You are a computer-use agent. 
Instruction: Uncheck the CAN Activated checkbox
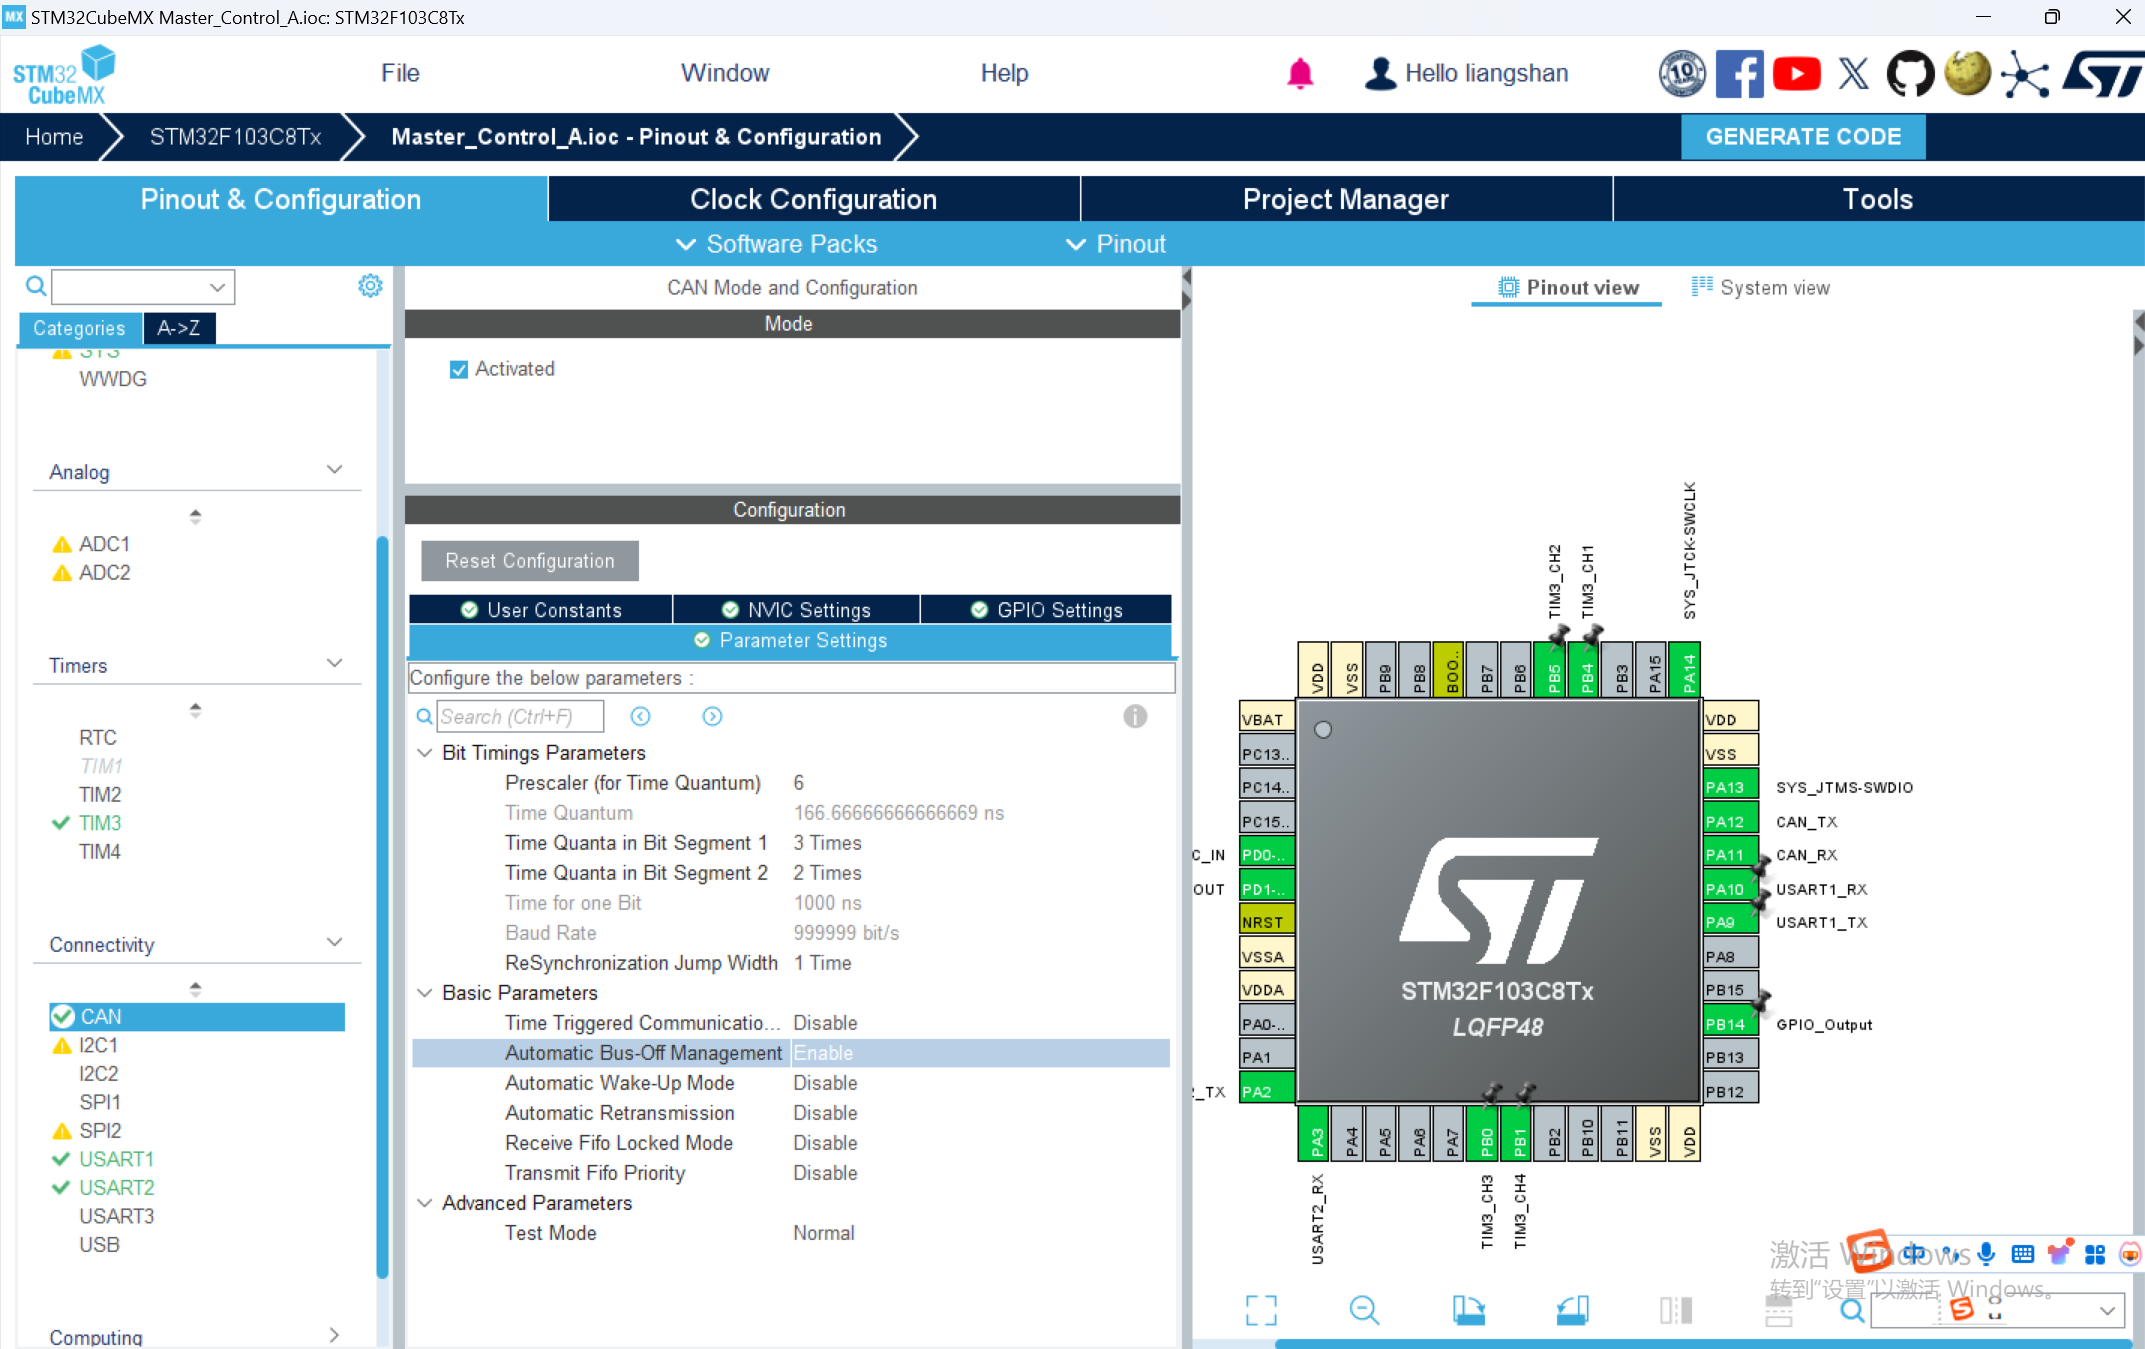click(459, 369)
